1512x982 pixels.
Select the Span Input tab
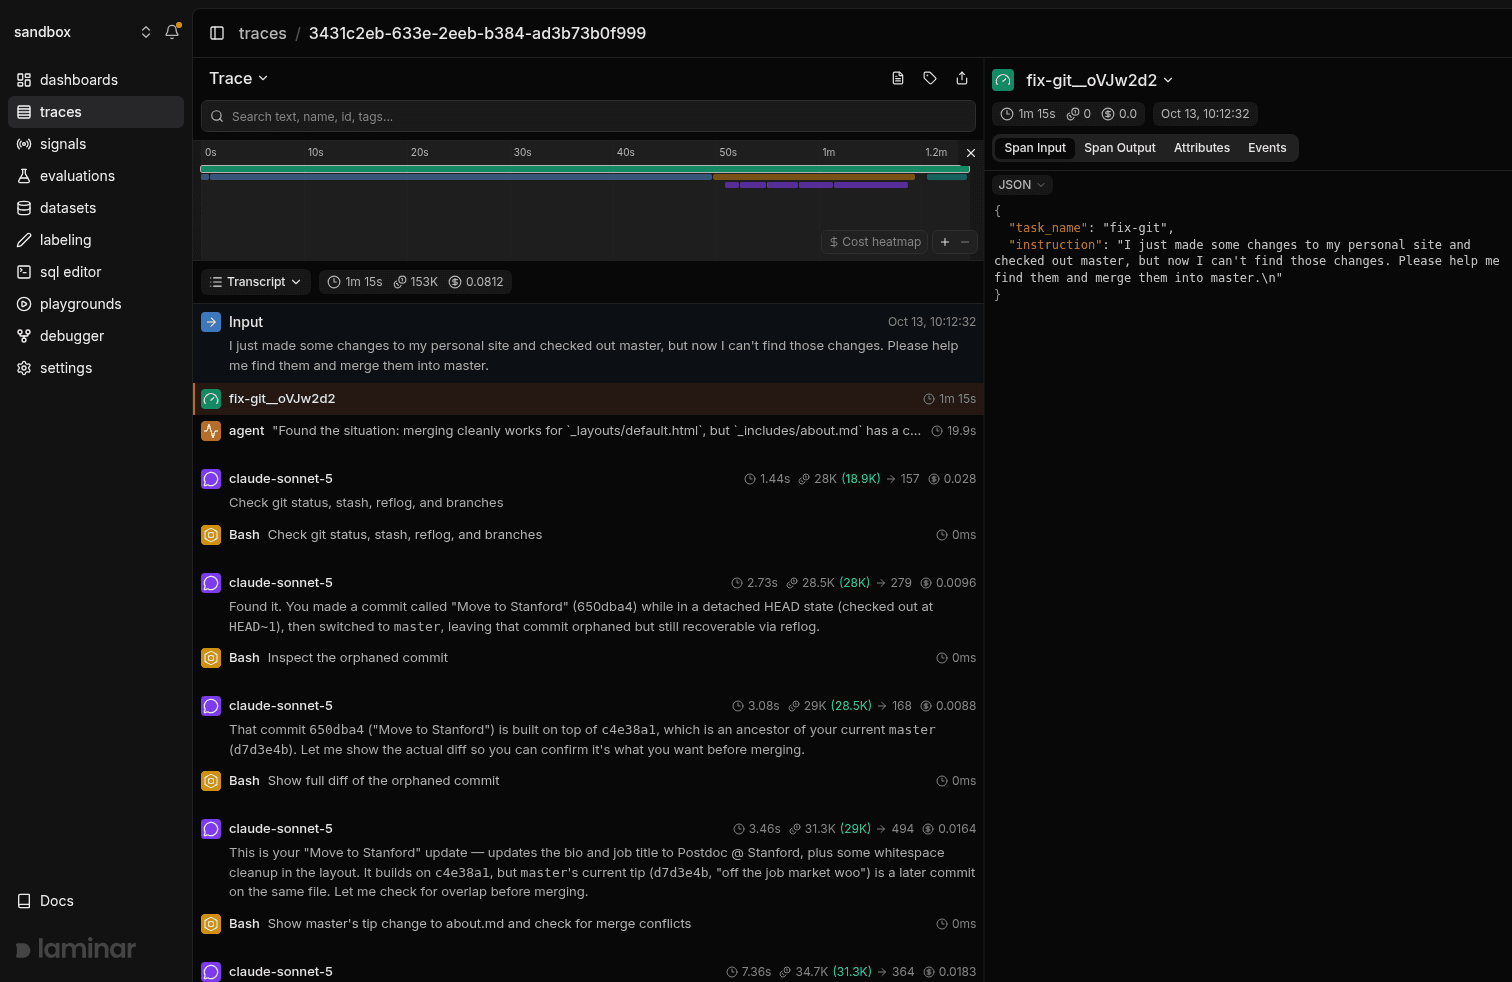pos(1035,148)
